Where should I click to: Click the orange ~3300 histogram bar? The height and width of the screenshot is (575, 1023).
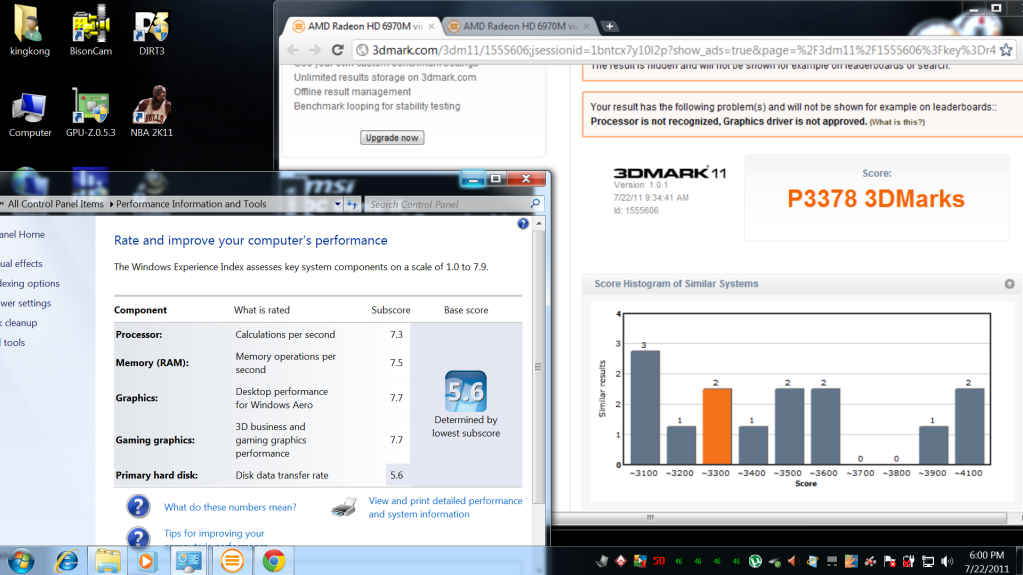tap(716, 427)
